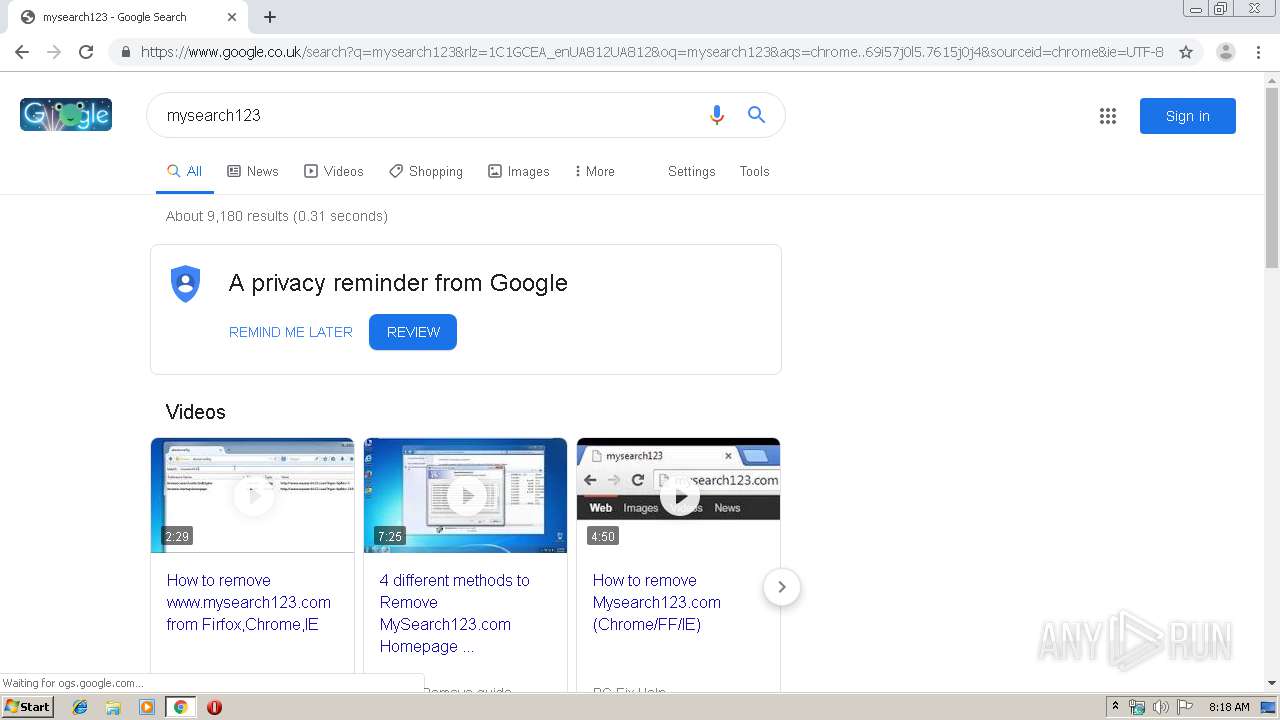Switch to the Shopping tab
Screen dimensions: 1280x720
[x=426, y=171]
